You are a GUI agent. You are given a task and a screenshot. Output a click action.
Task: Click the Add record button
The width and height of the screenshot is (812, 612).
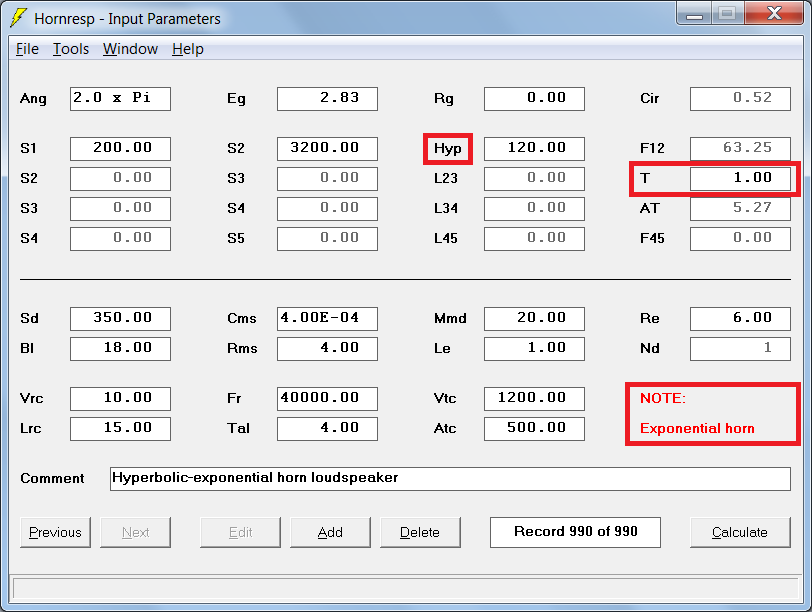point(330,532)
